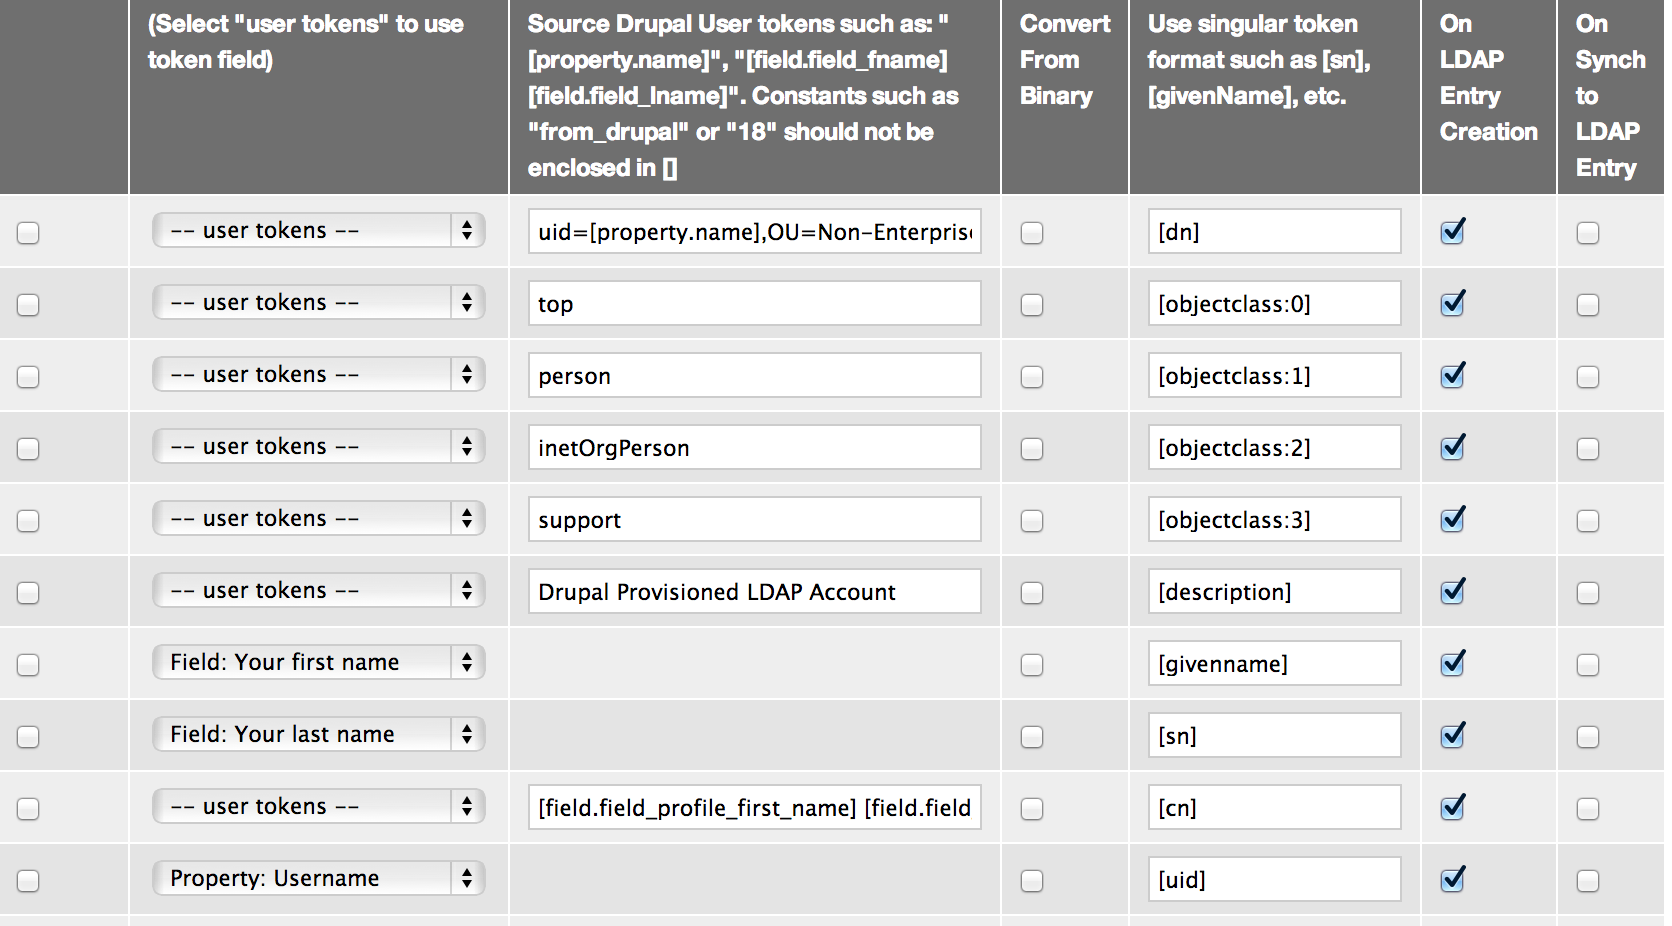Click the [field.field_profile_first_name] source input
The image size is (1672, 926).
(x=754, y=808)
